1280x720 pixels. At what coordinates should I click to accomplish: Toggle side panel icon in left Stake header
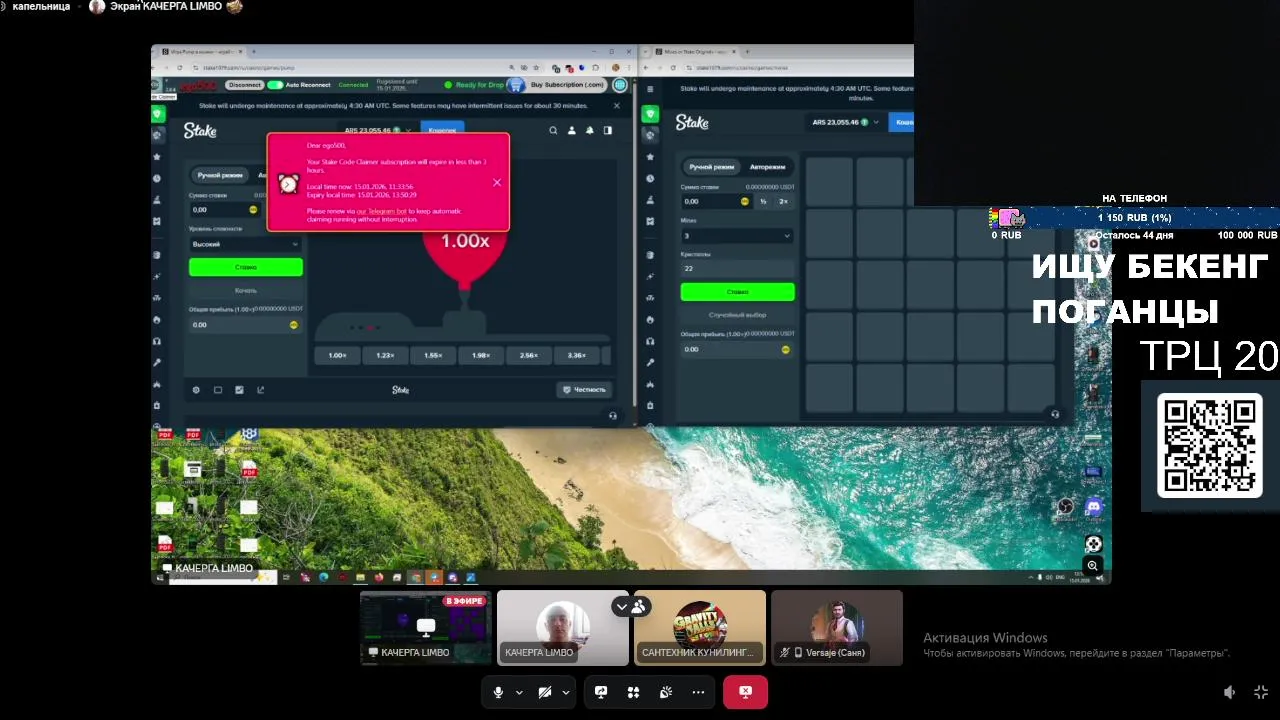click(607, 130)
